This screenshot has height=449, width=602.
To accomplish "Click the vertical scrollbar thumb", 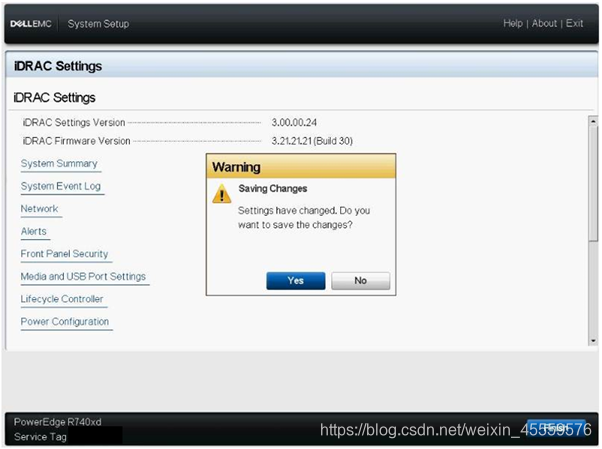I will (593, 184).
